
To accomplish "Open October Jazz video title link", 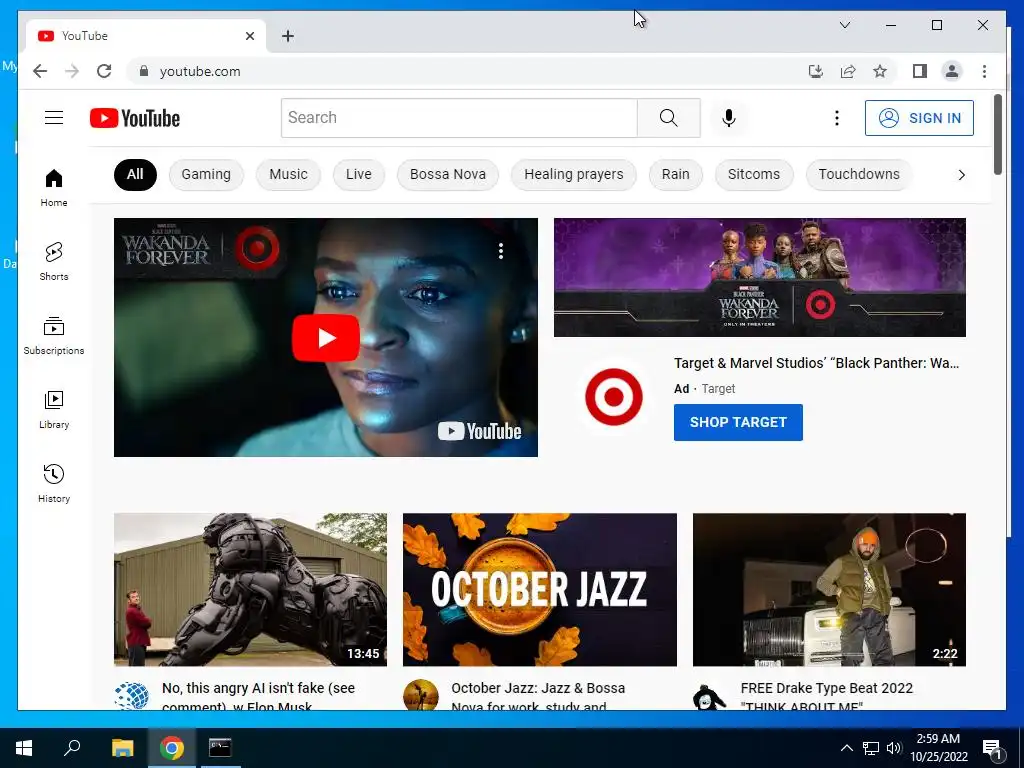I will click(x=538, y=696).
